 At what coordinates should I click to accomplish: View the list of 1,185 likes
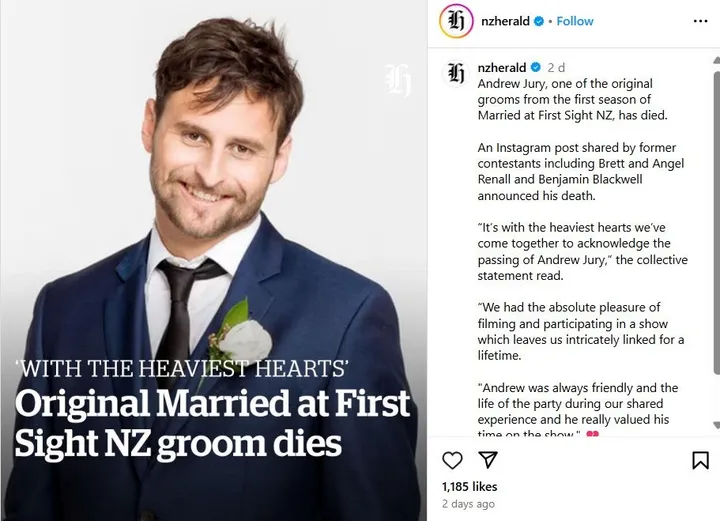[469, 486]
